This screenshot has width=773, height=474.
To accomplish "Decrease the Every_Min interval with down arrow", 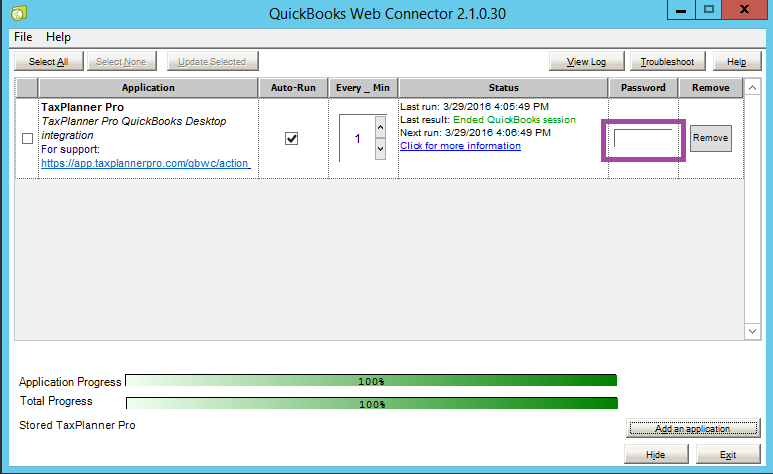I will pos(380,149).
